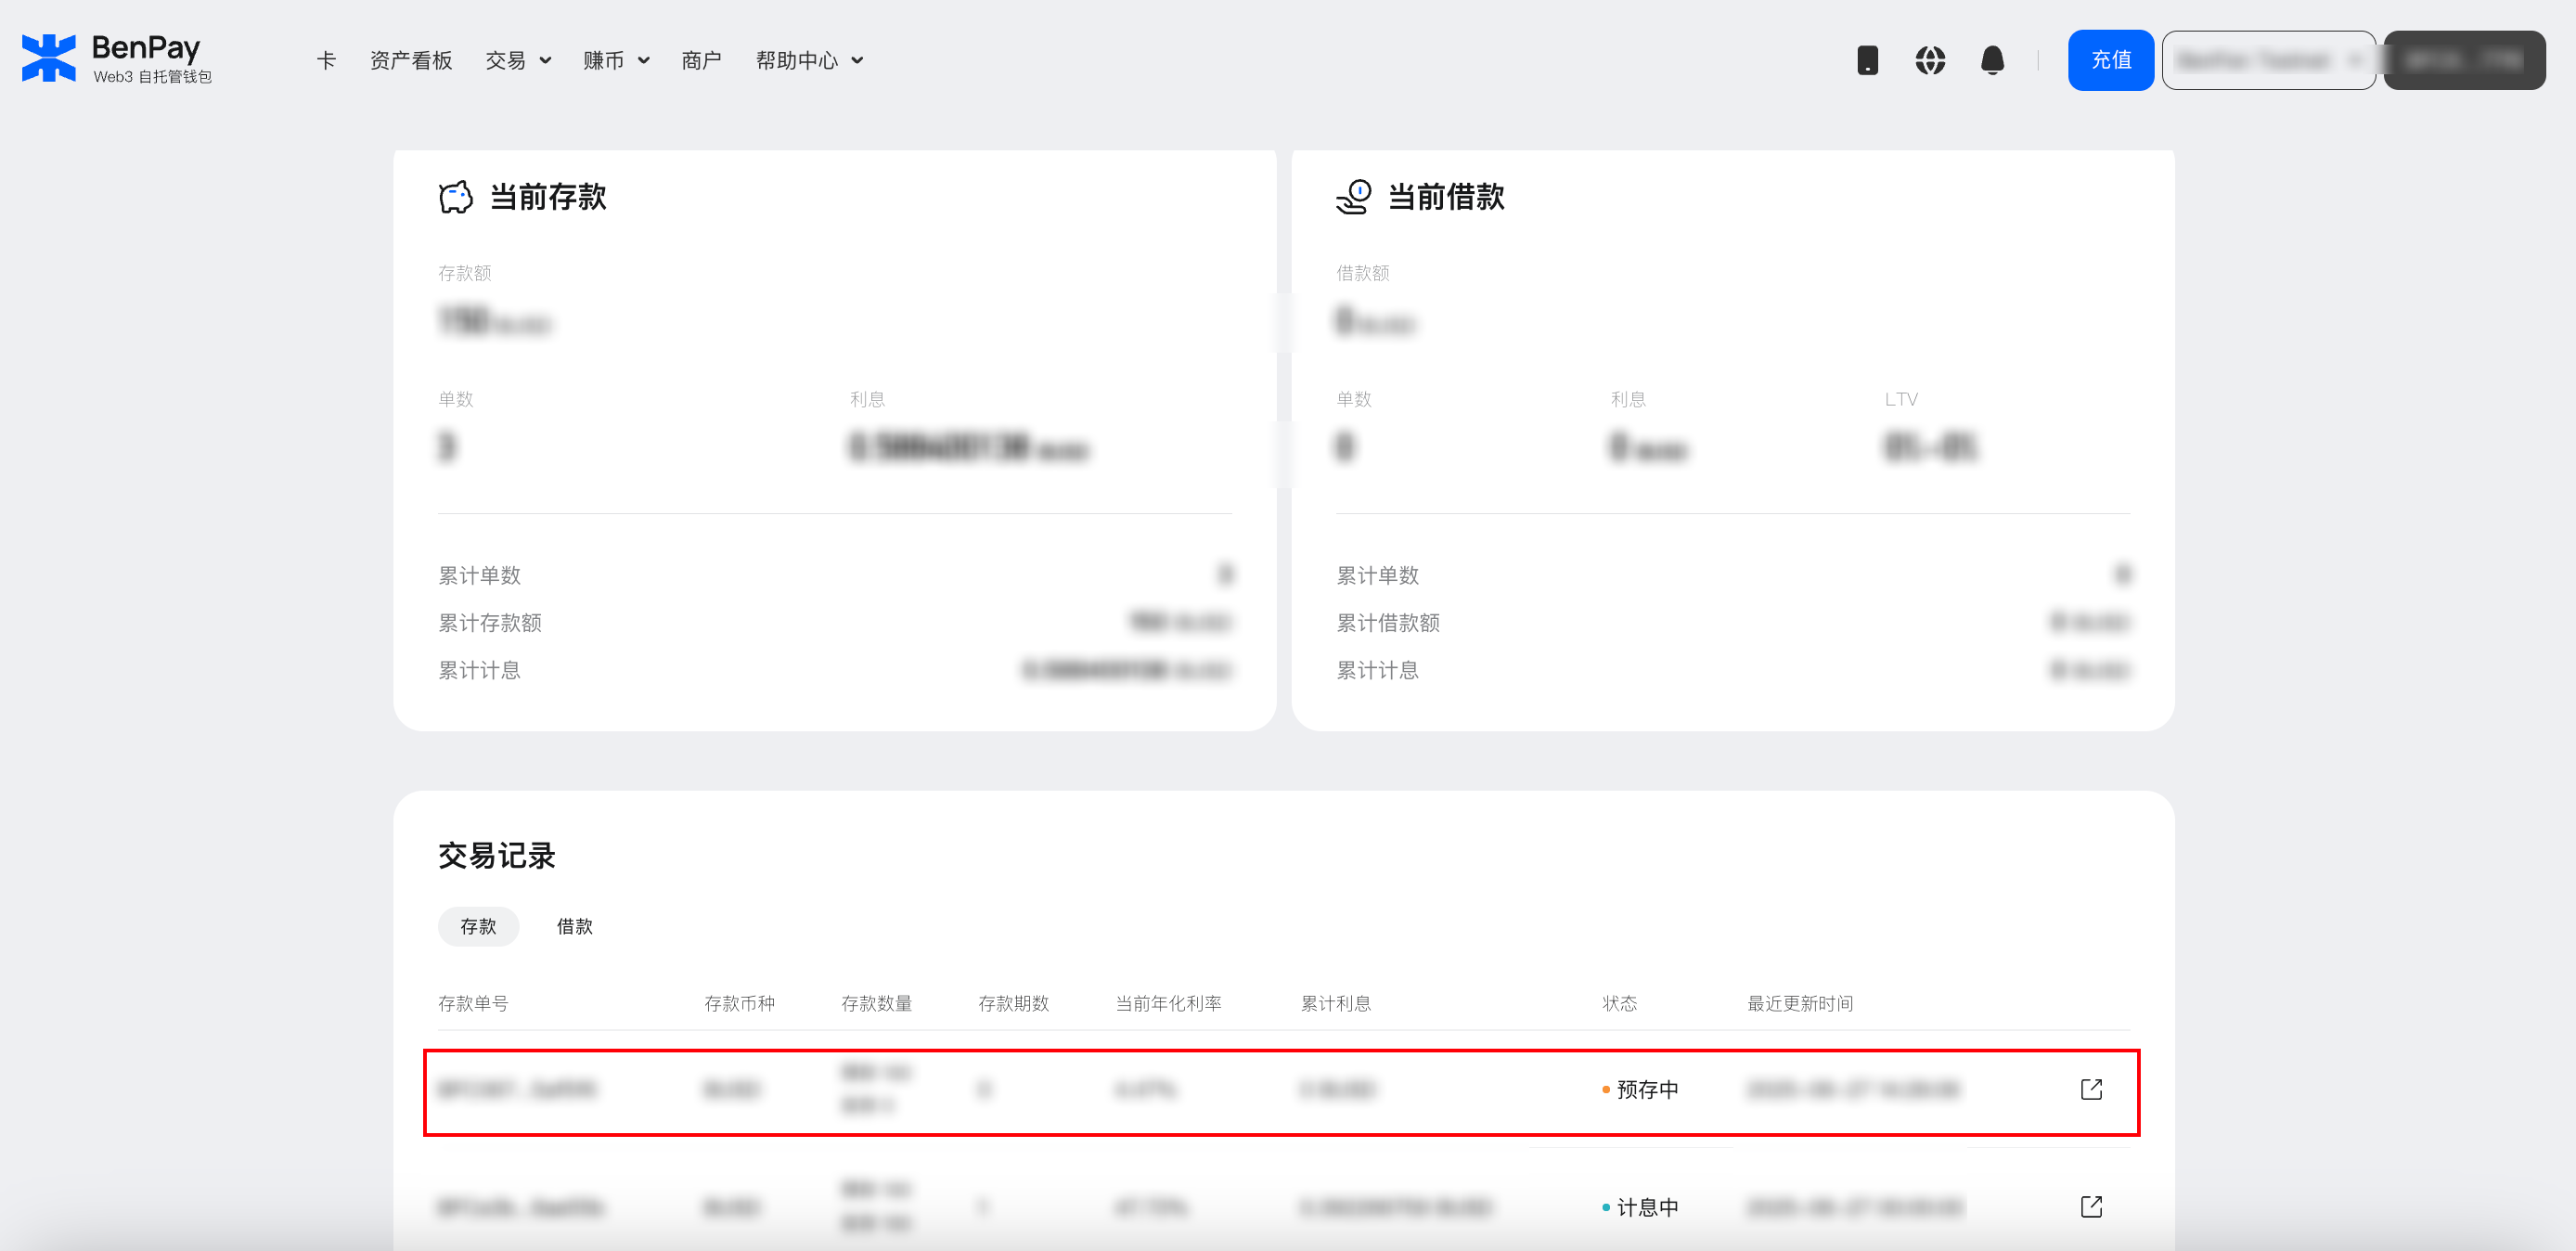Viewport: 2576px width, 1251px height.
Task: Open the mobile app download icon
Action: (x=1867, y=60)
